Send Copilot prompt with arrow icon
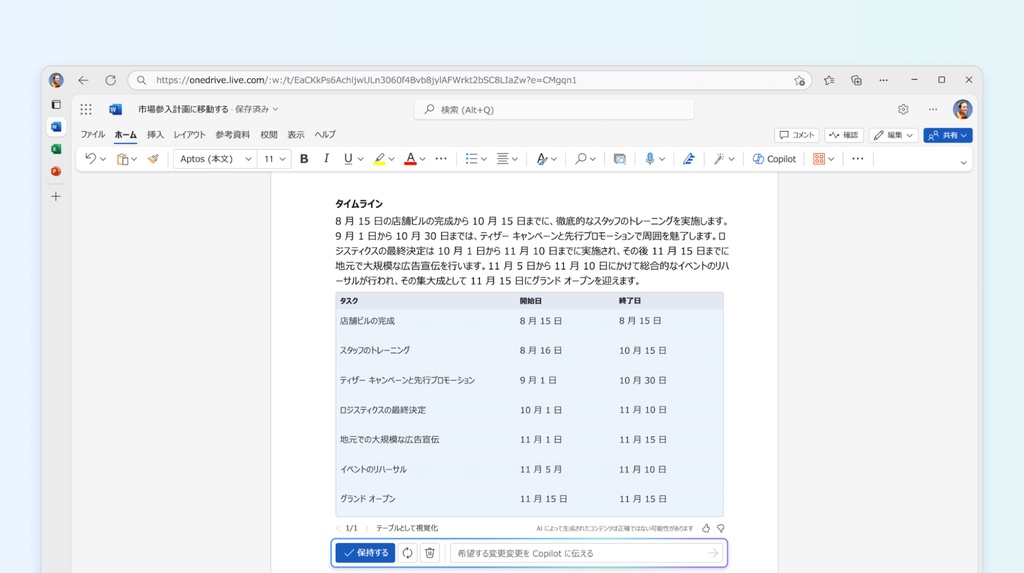Viewport: 1024px width, 573px height. 713,553
